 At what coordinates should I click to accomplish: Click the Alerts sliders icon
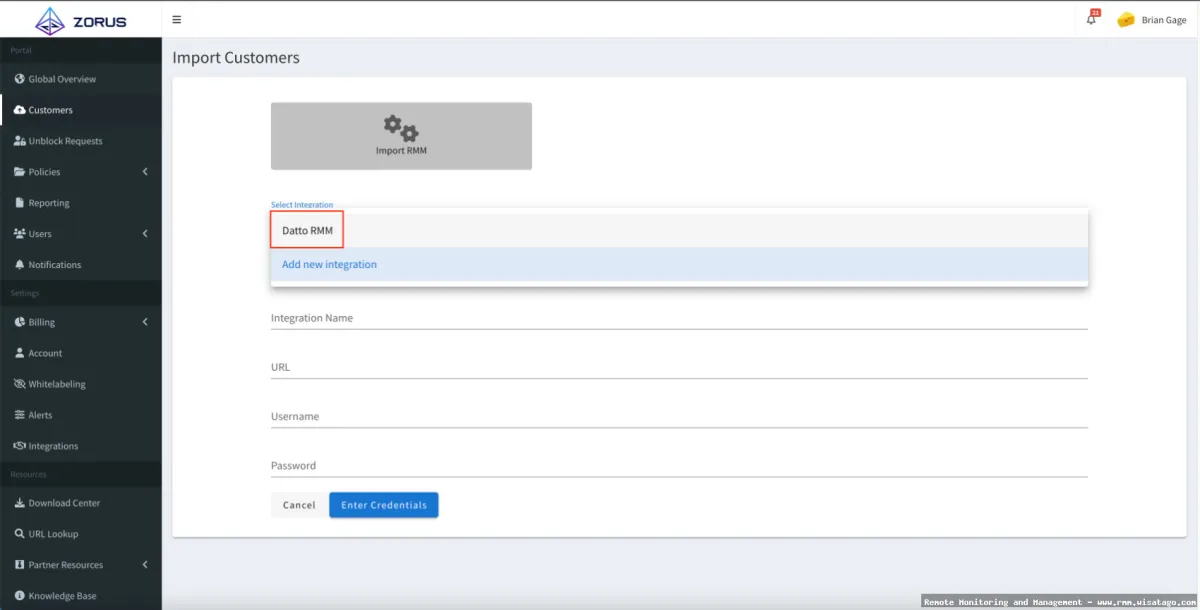(x=19, y=415)
